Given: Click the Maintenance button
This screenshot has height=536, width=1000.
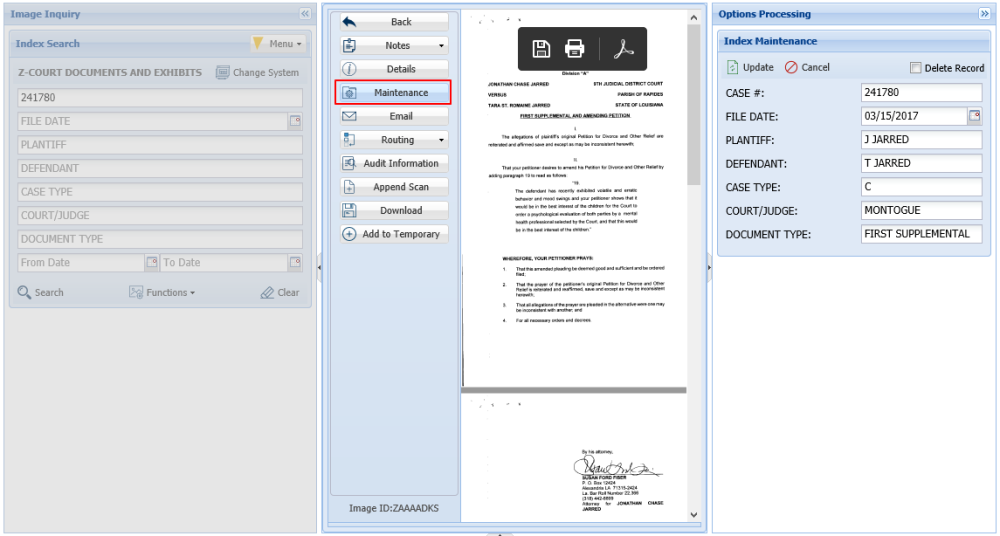Looking at the screenshot, I should click(394, 93).
